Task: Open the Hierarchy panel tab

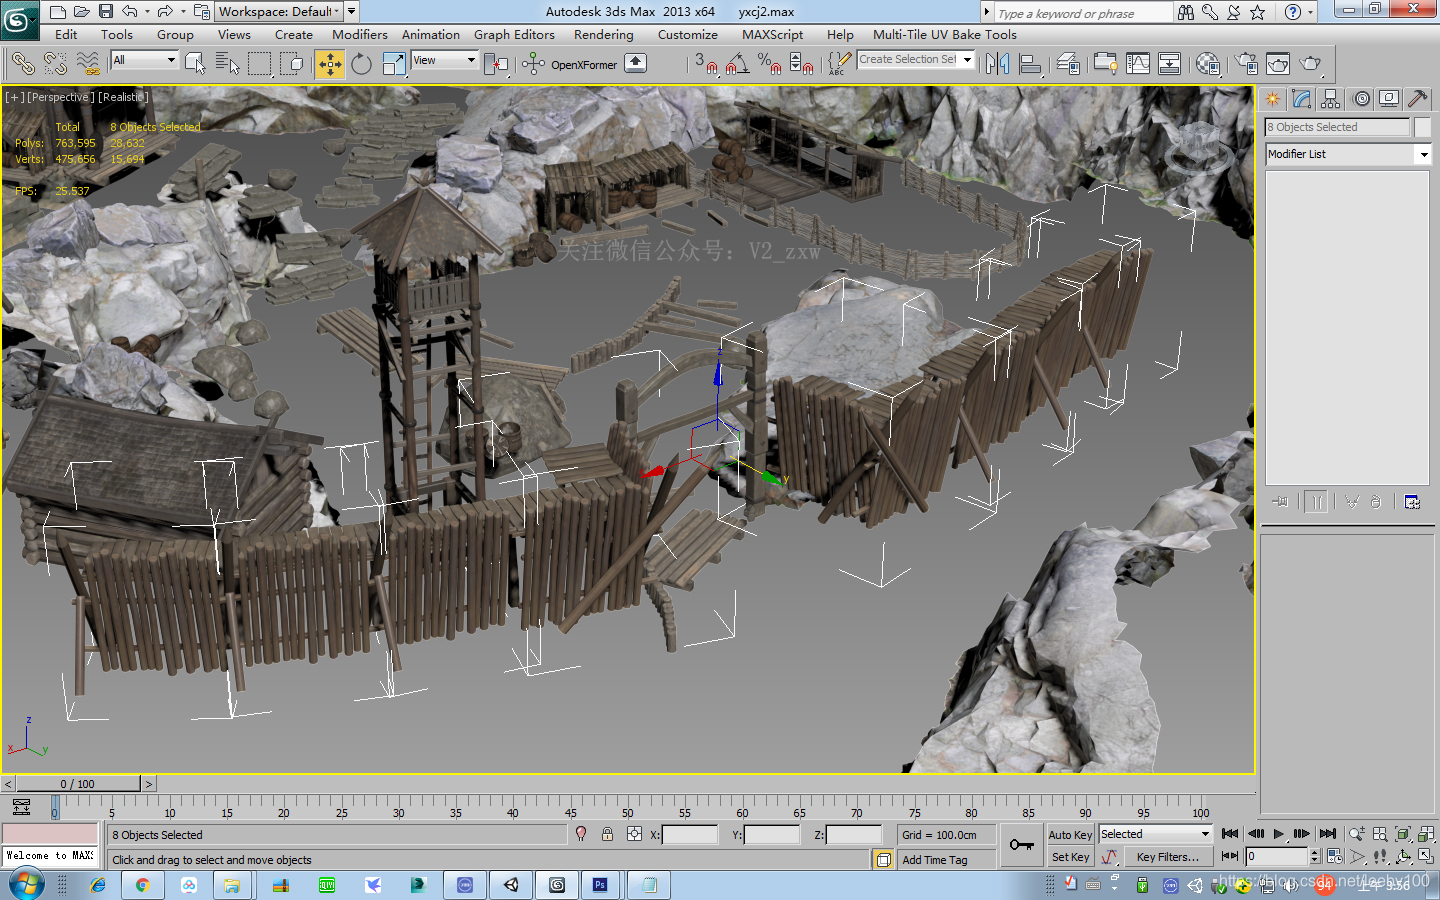Action: pyautogui.click(x=1330, y=99)
